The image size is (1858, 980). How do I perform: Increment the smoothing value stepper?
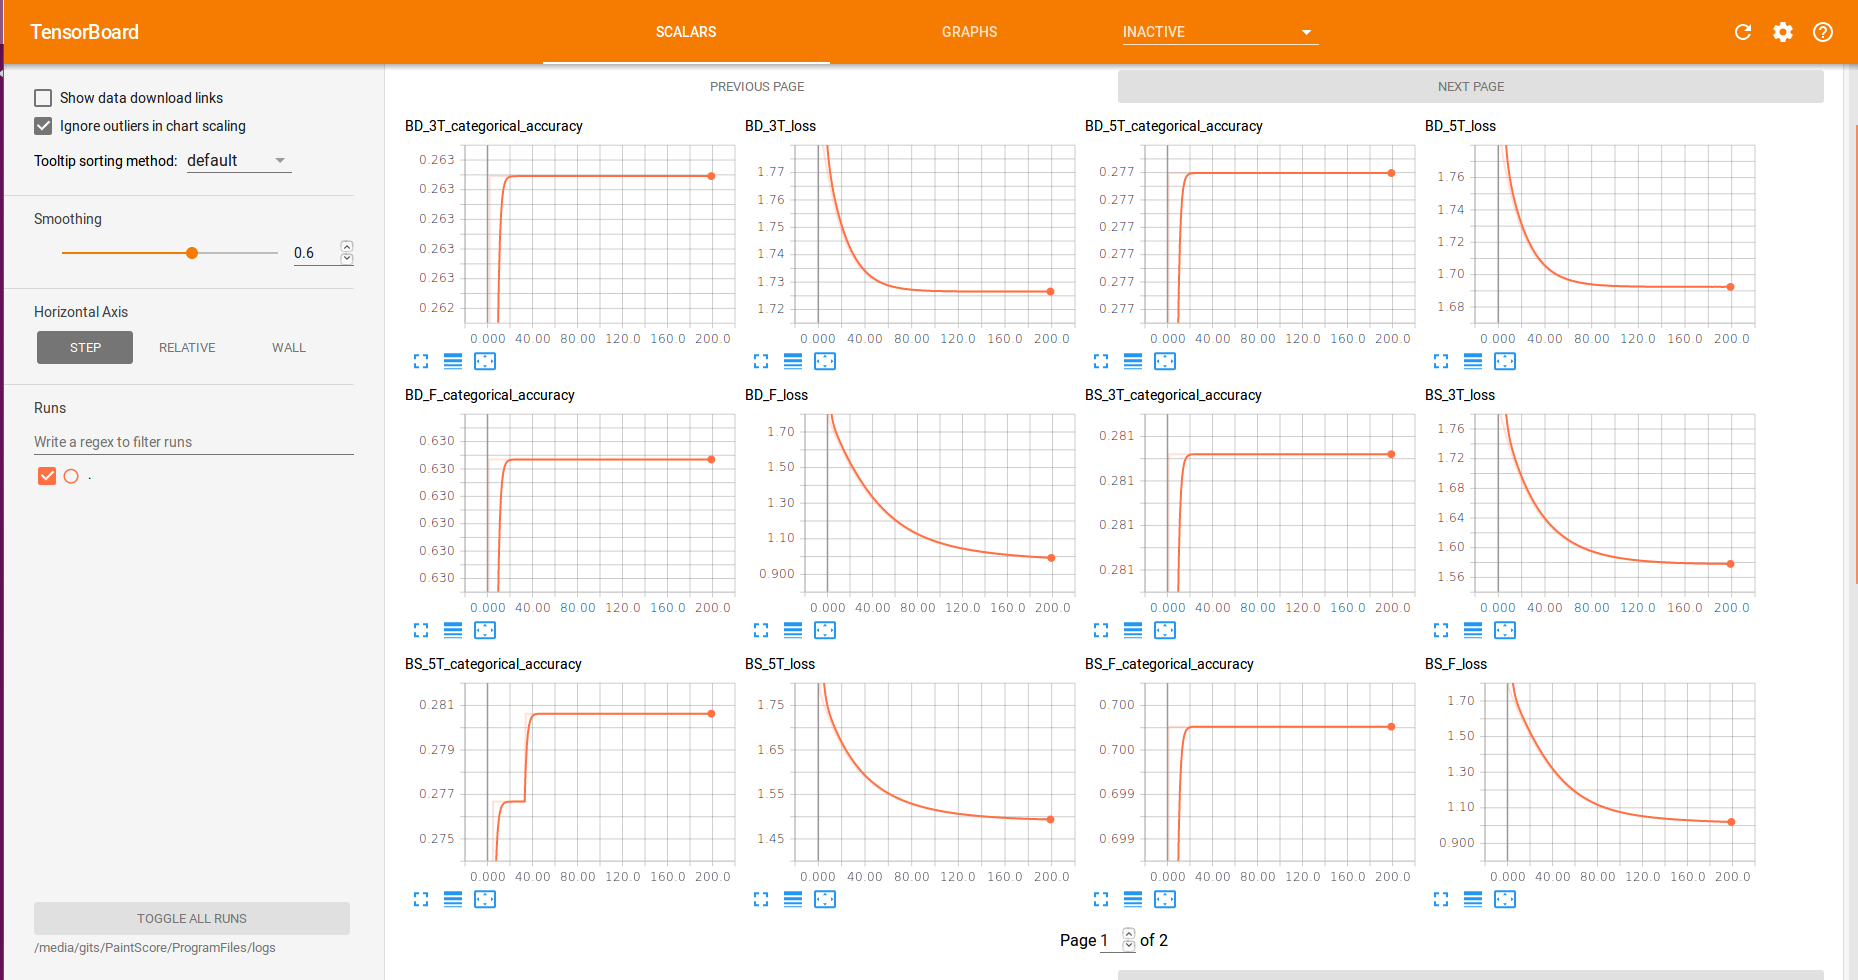347,246
